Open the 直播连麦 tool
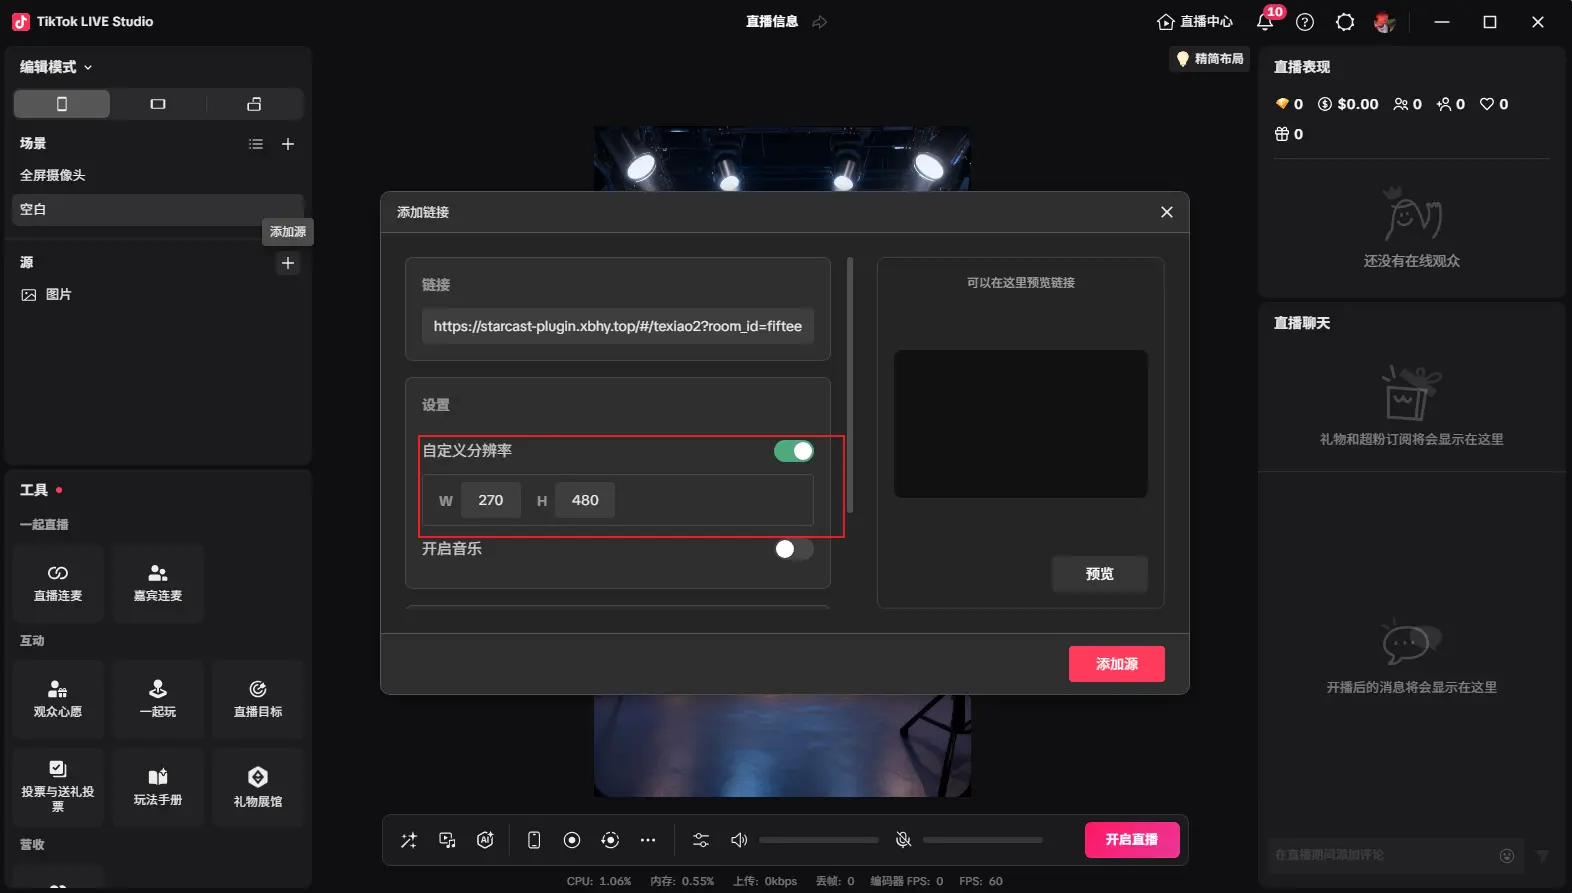The image size is (1572, 893). tap(58, 583)
